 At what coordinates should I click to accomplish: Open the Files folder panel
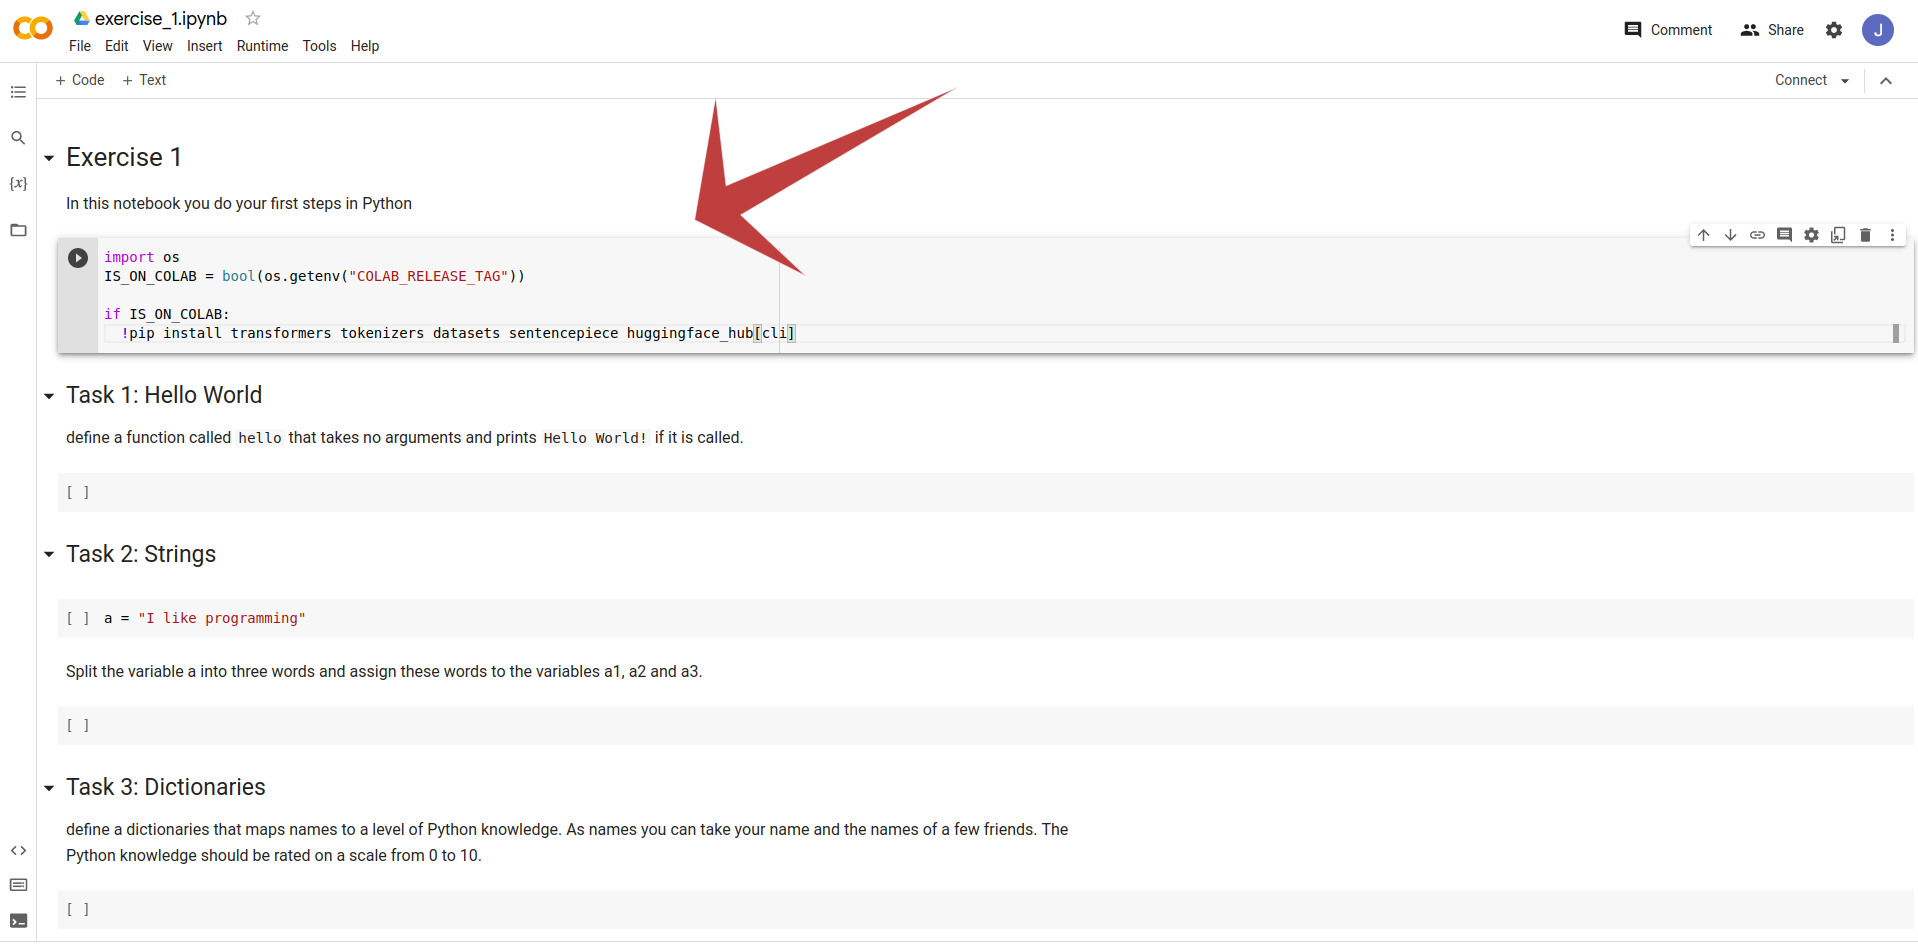point(18,230)
